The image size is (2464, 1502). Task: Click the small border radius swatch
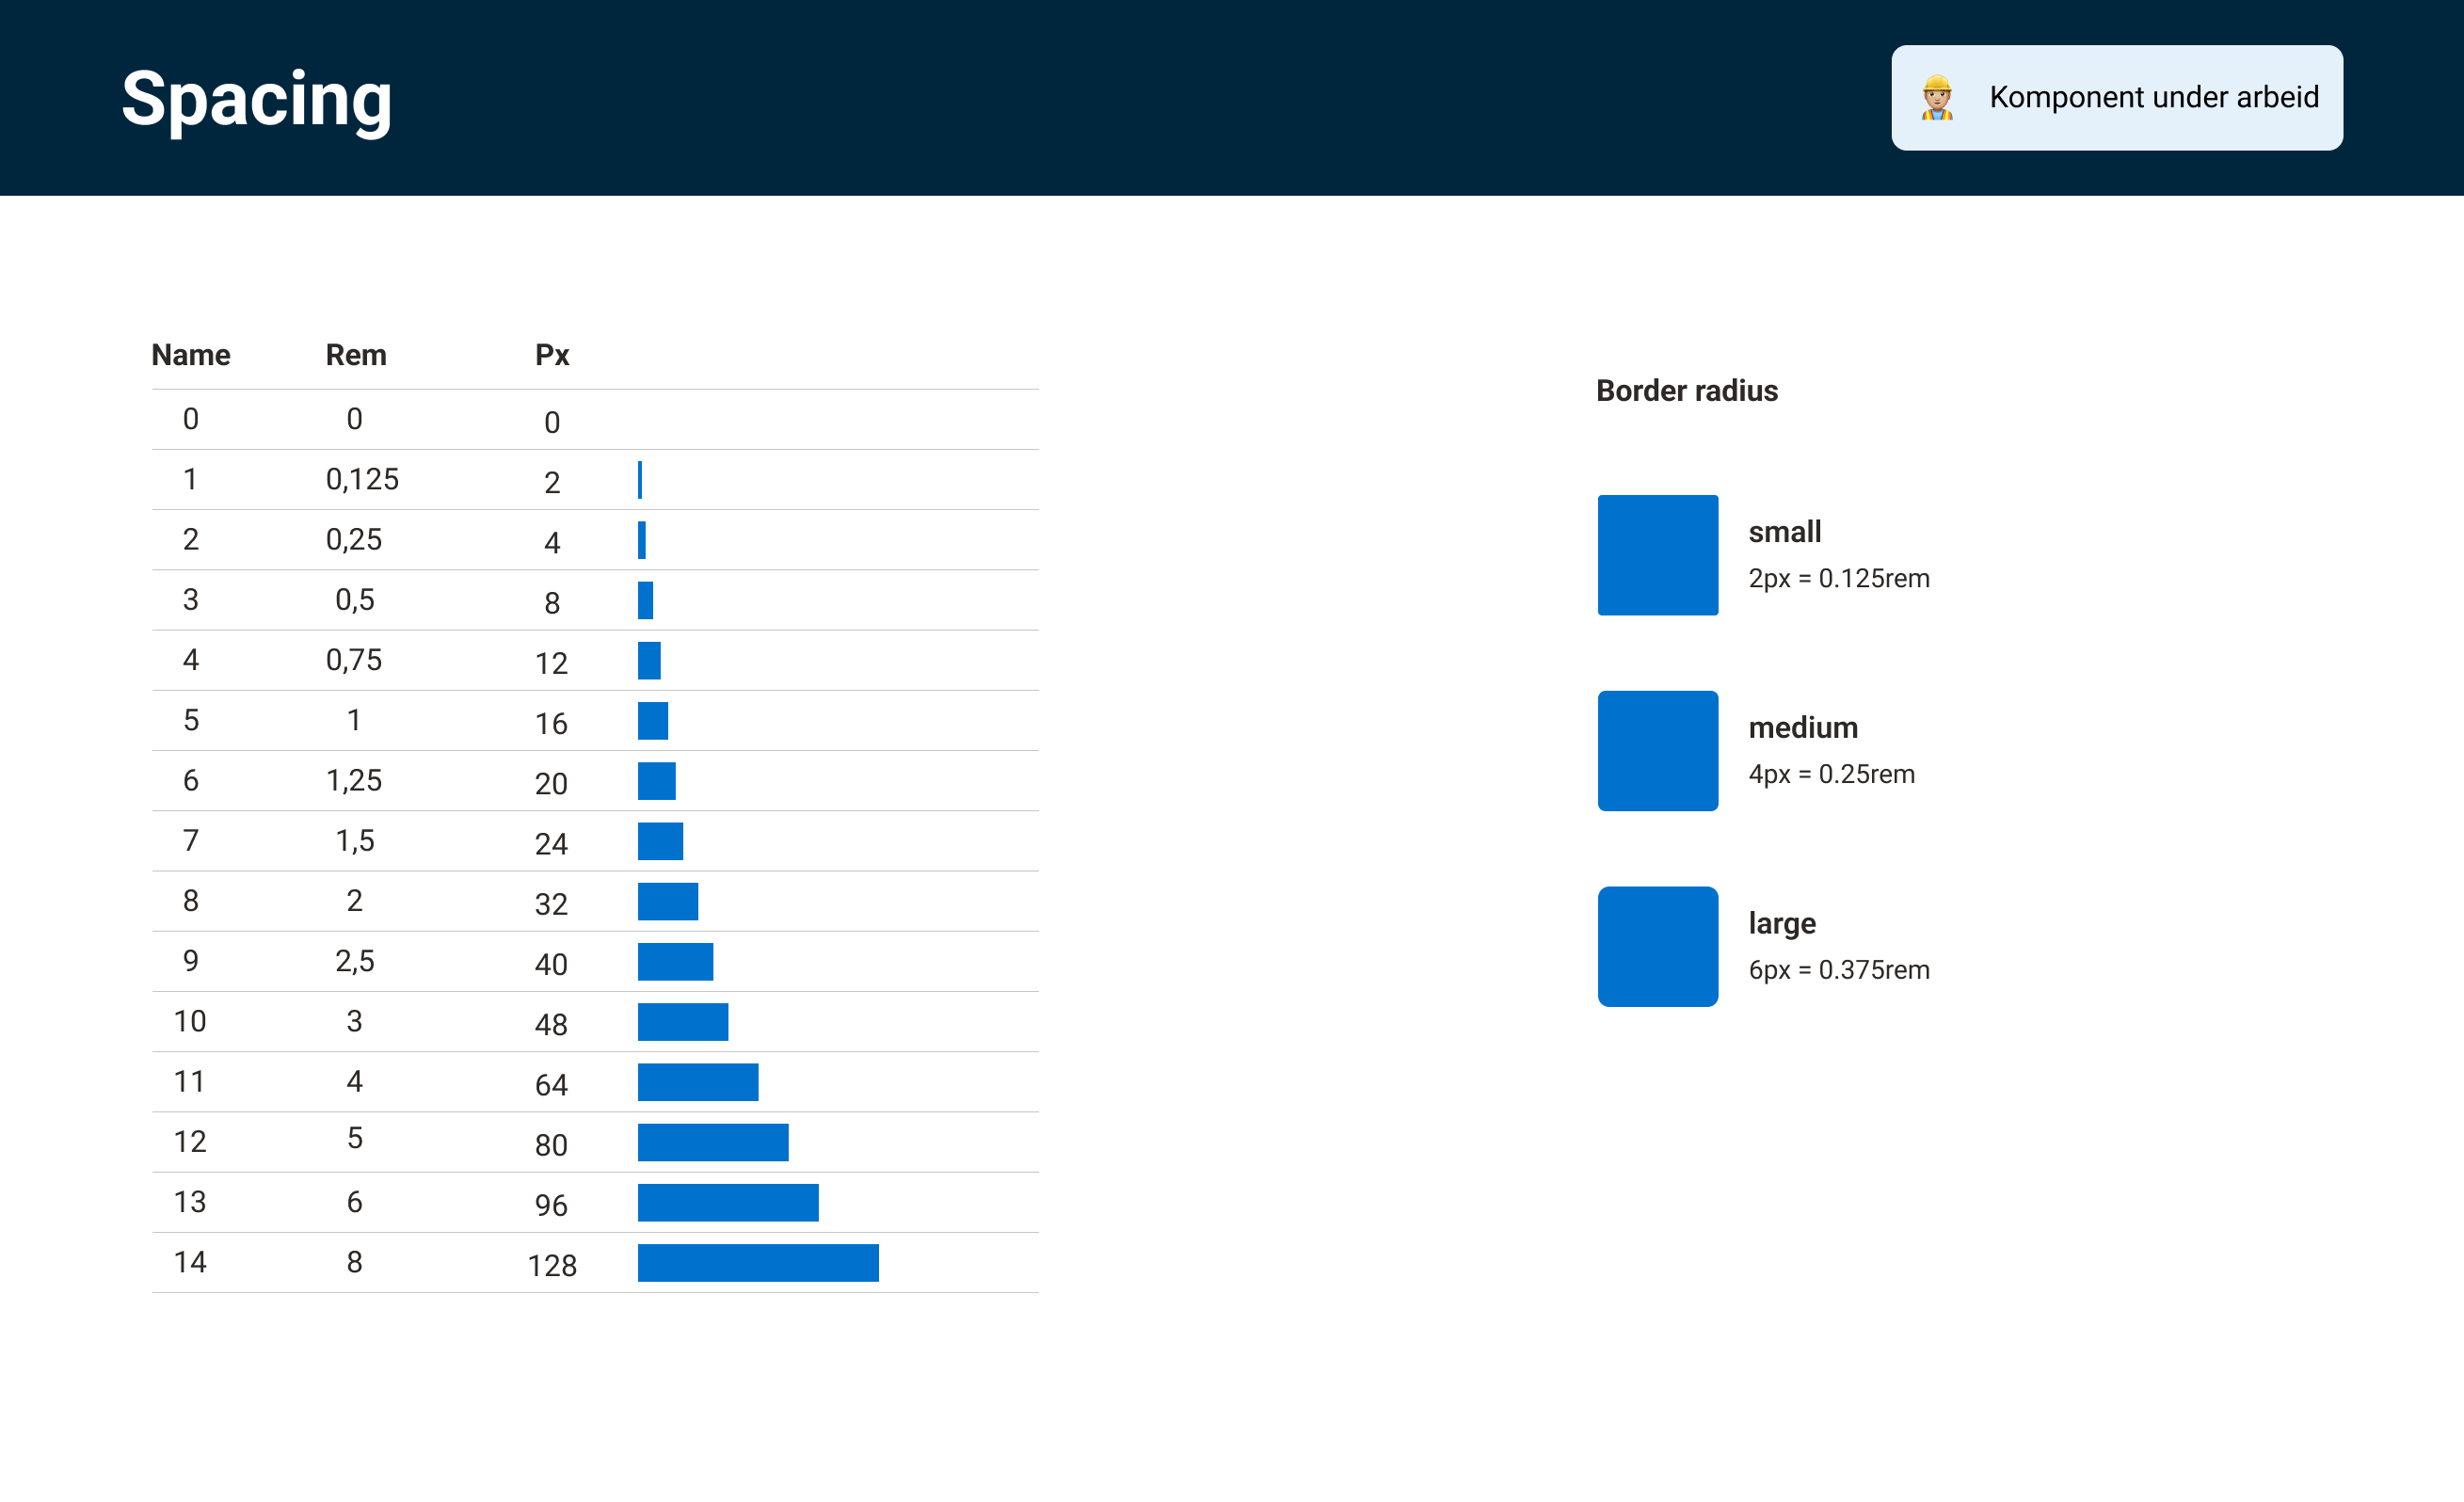(1658, 555)
